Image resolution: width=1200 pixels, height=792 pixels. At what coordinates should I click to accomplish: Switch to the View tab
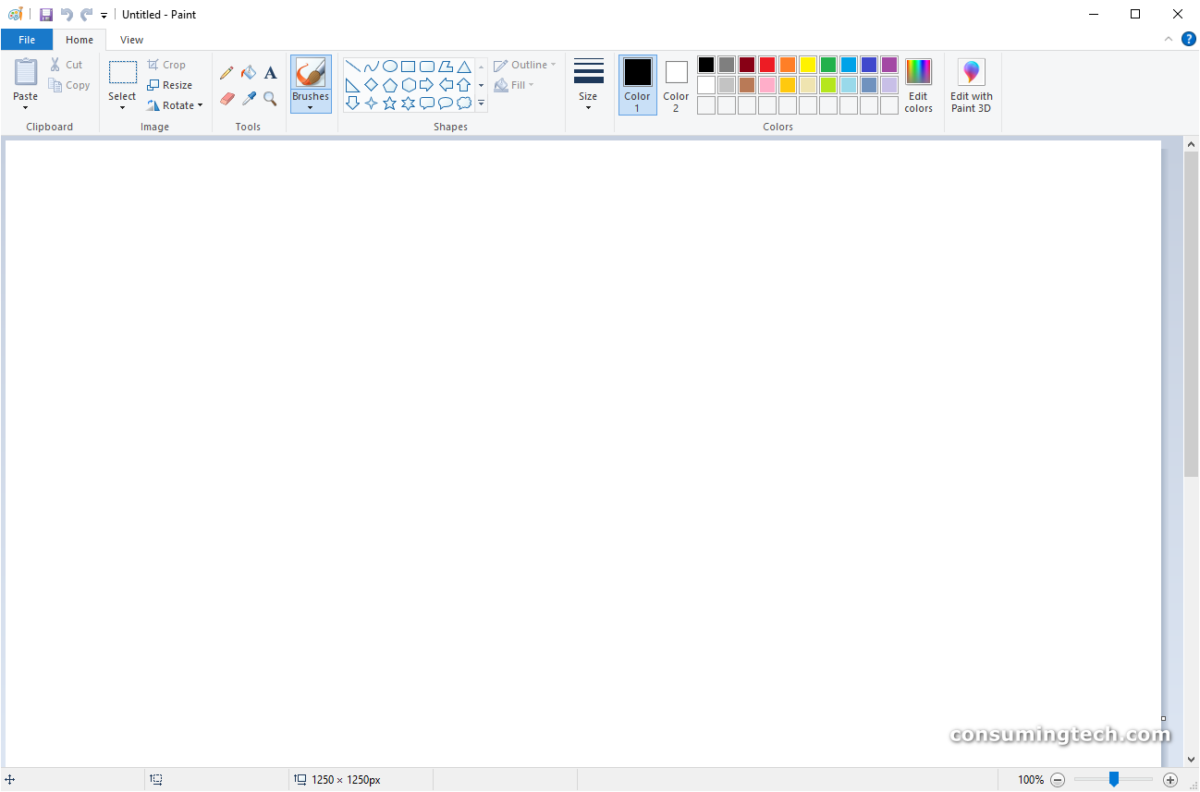pos(132,40)
